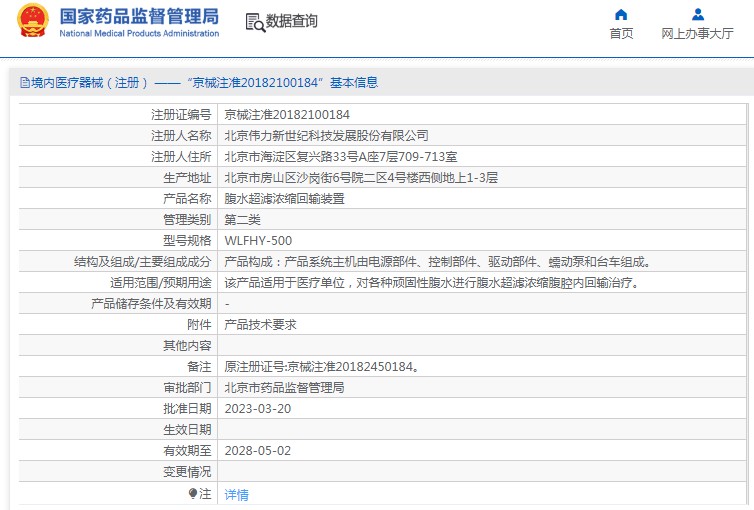Select remark 原注册证号:京械注准20182450184
This screenshot has width=754, height=510.
click(322, 367)
